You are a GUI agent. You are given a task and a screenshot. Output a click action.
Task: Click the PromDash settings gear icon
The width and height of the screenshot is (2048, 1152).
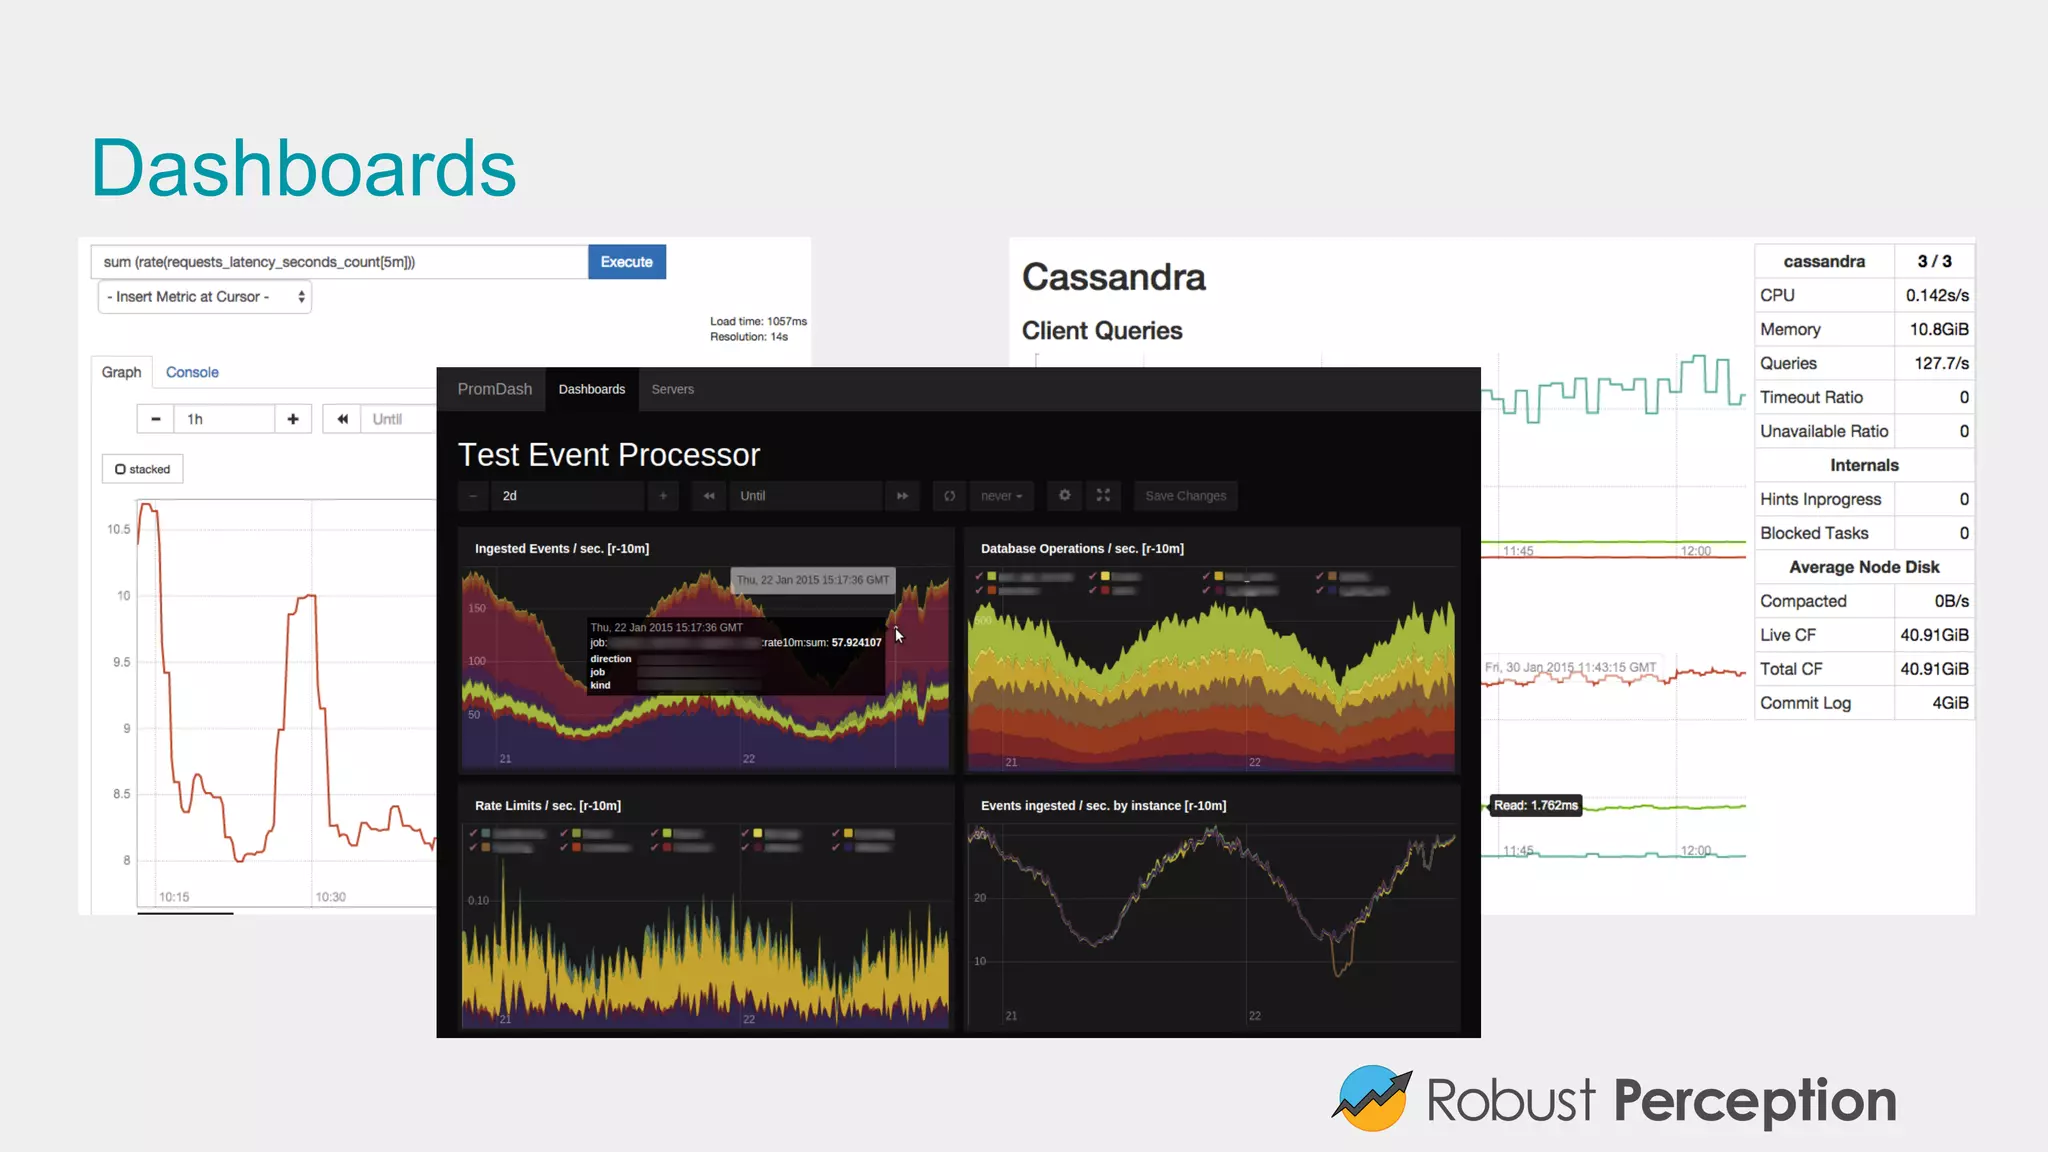[1064, 496]
